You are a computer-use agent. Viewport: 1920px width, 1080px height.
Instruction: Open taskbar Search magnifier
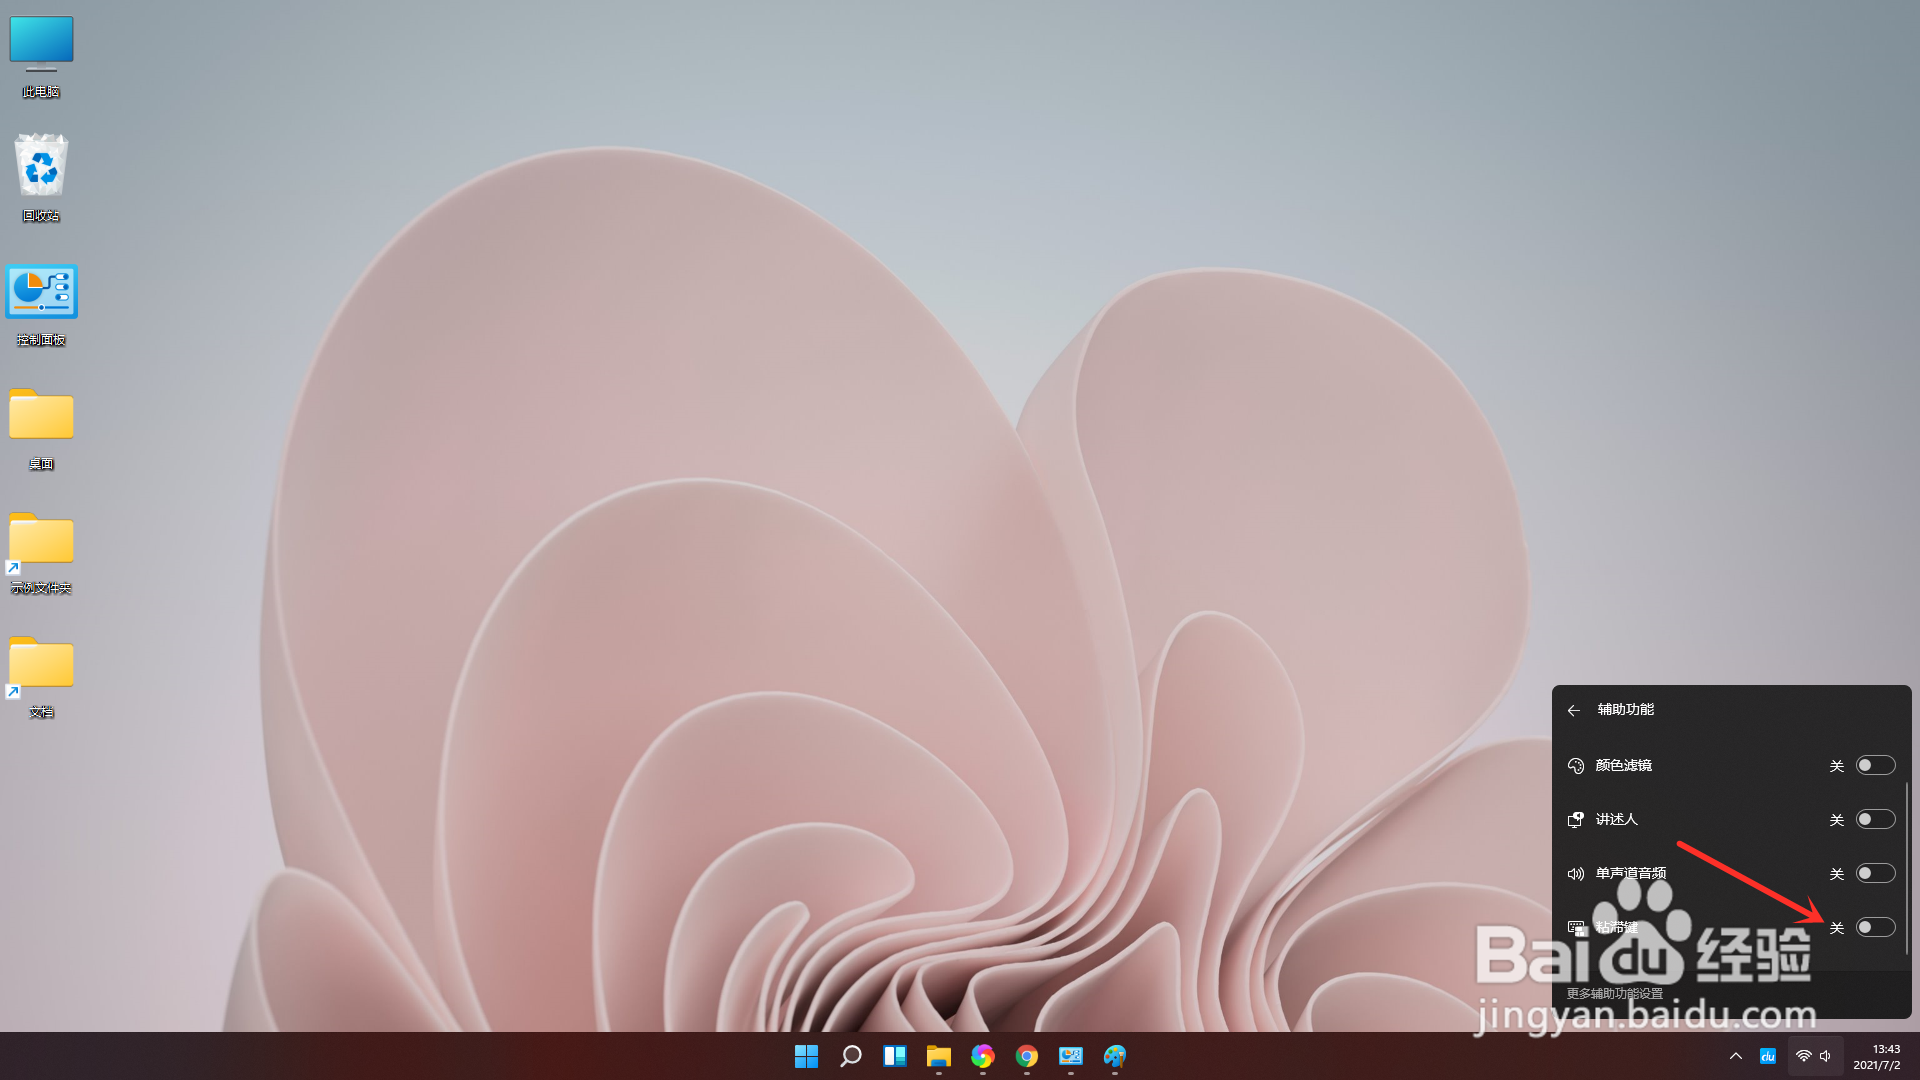(x=851, y=1056)
